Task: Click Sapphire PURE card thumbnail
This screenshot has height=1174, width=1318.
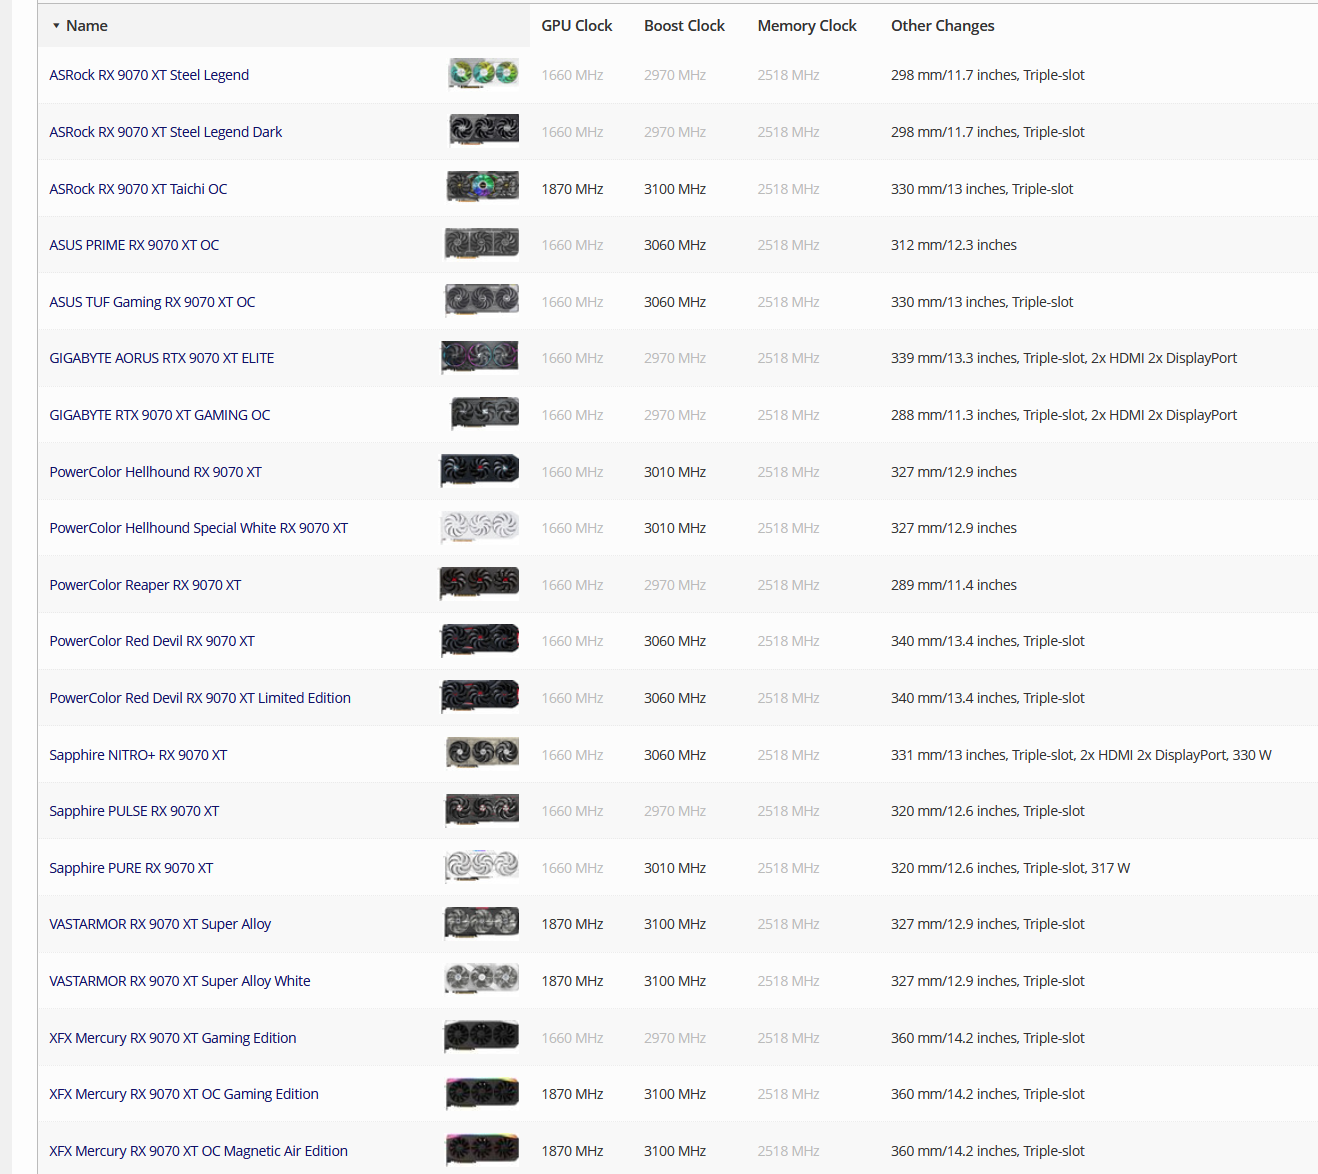Action: 482,866
